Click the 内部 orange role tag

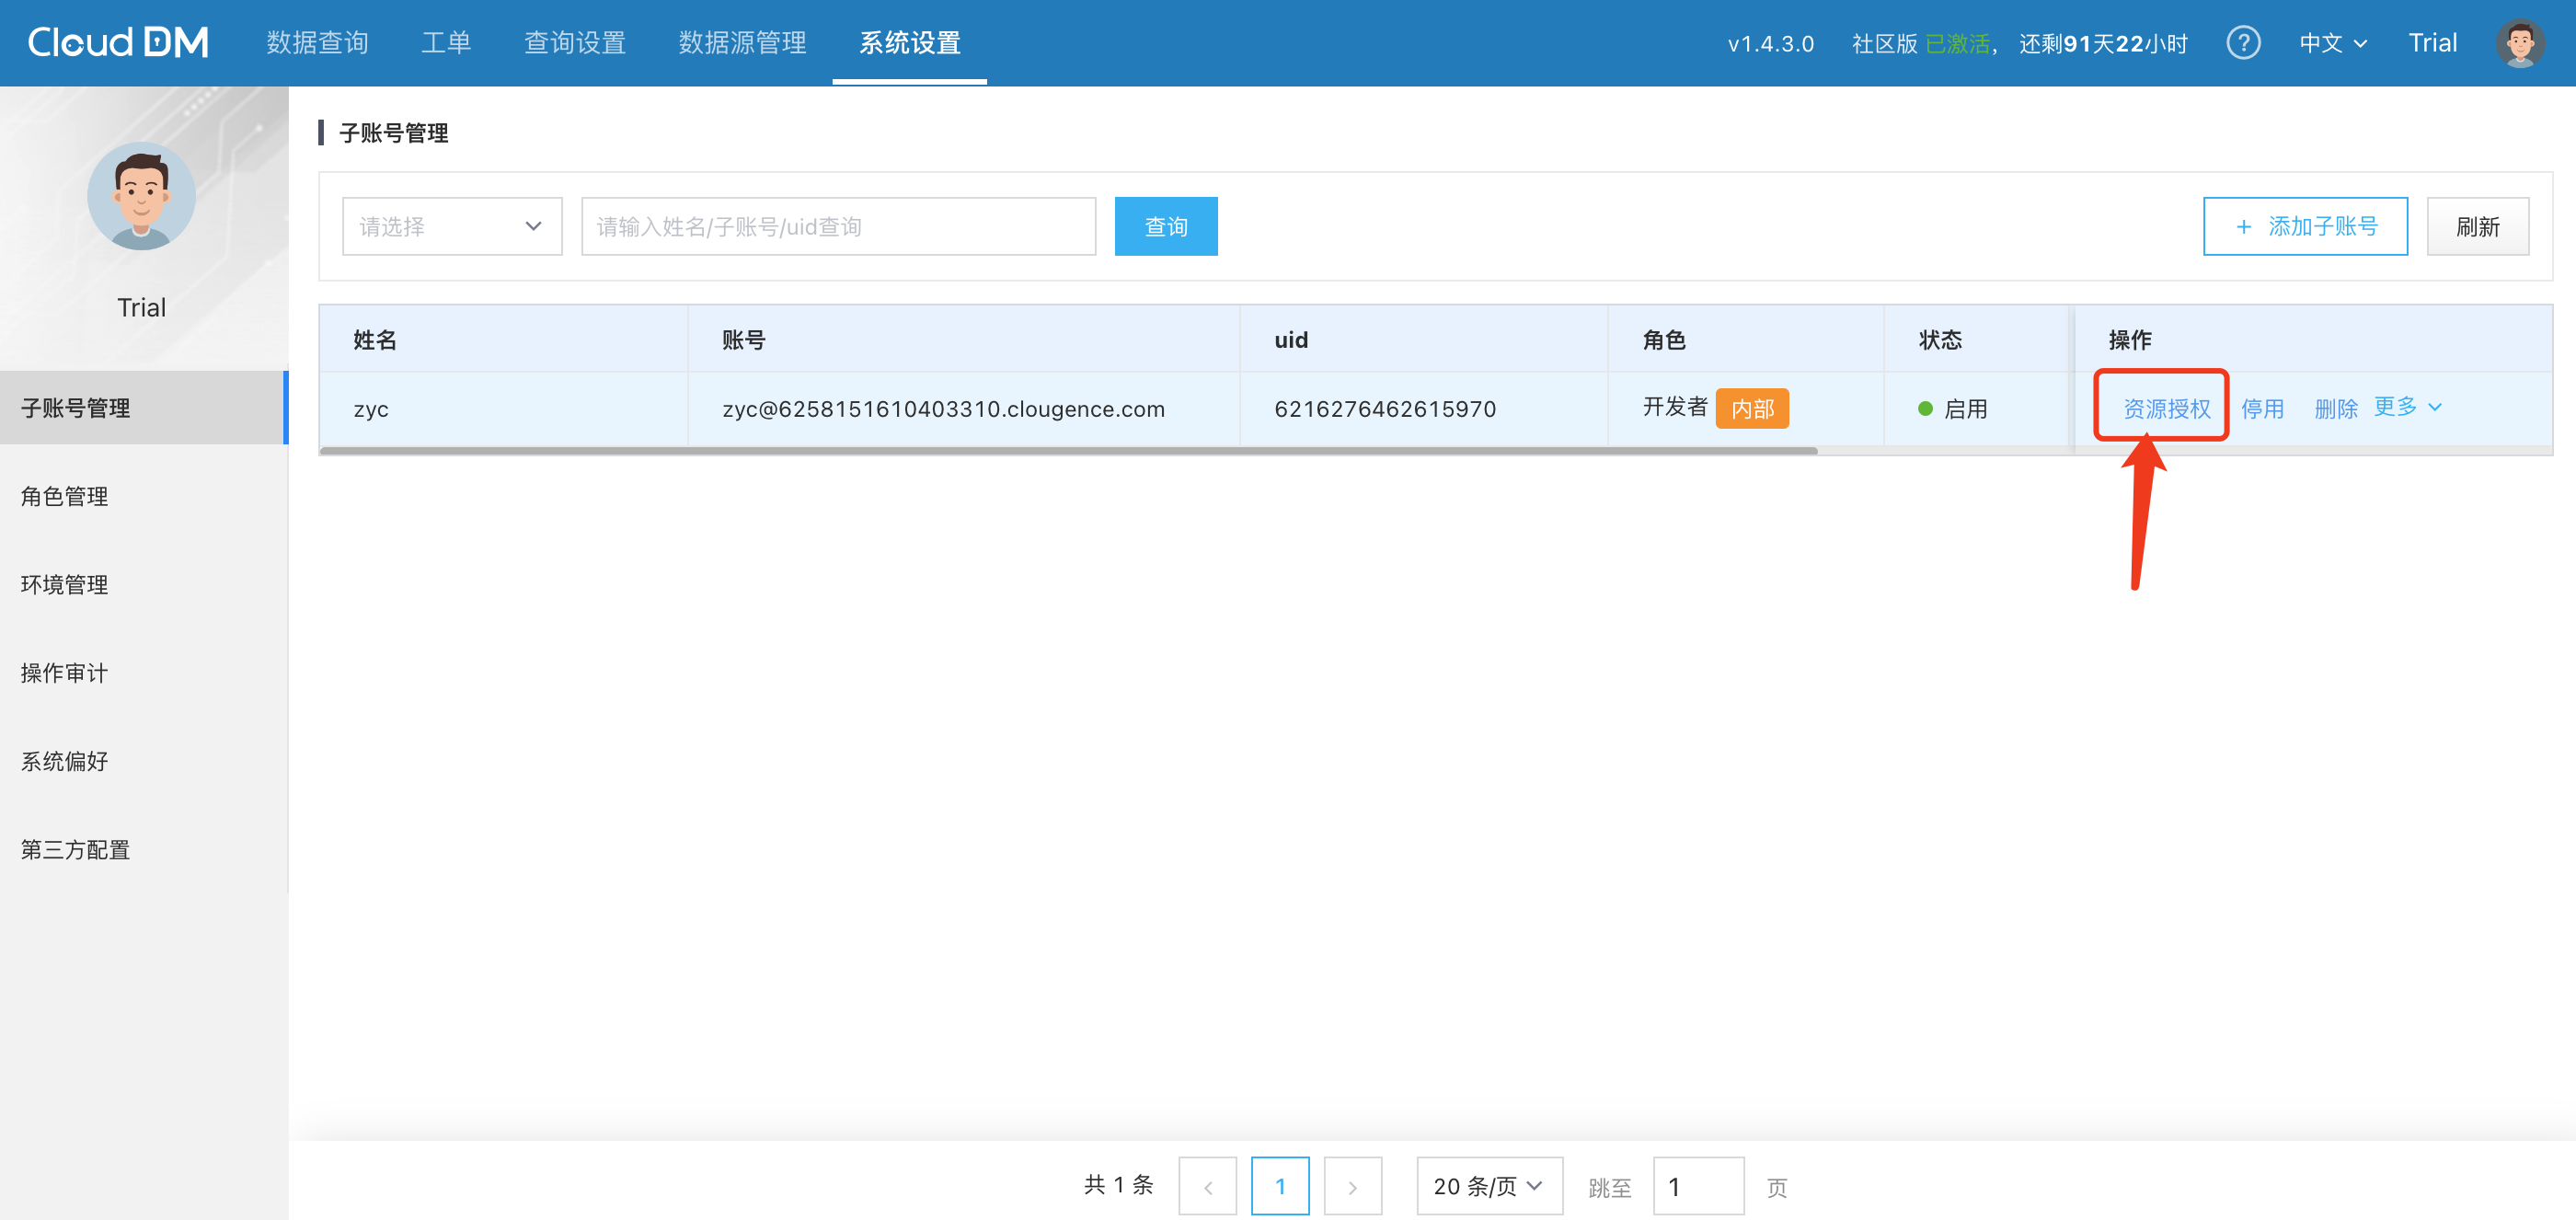1752,408
